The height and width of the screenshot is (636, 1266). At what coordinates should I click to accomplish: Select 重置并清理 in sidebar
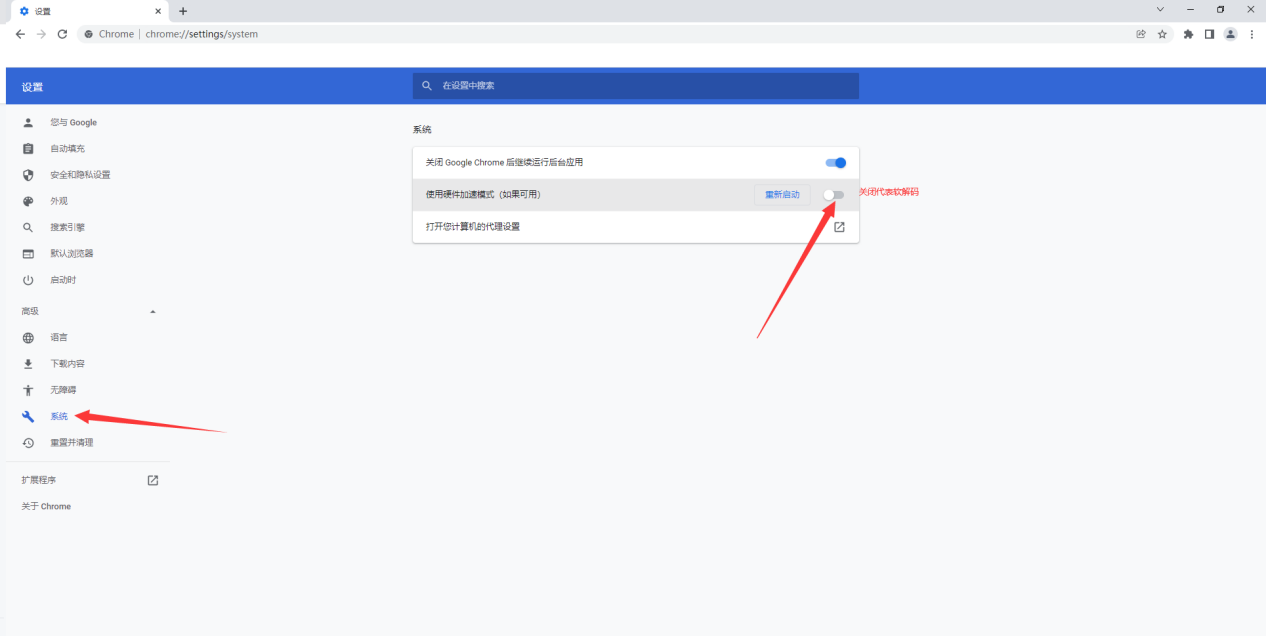coord(71,443)
